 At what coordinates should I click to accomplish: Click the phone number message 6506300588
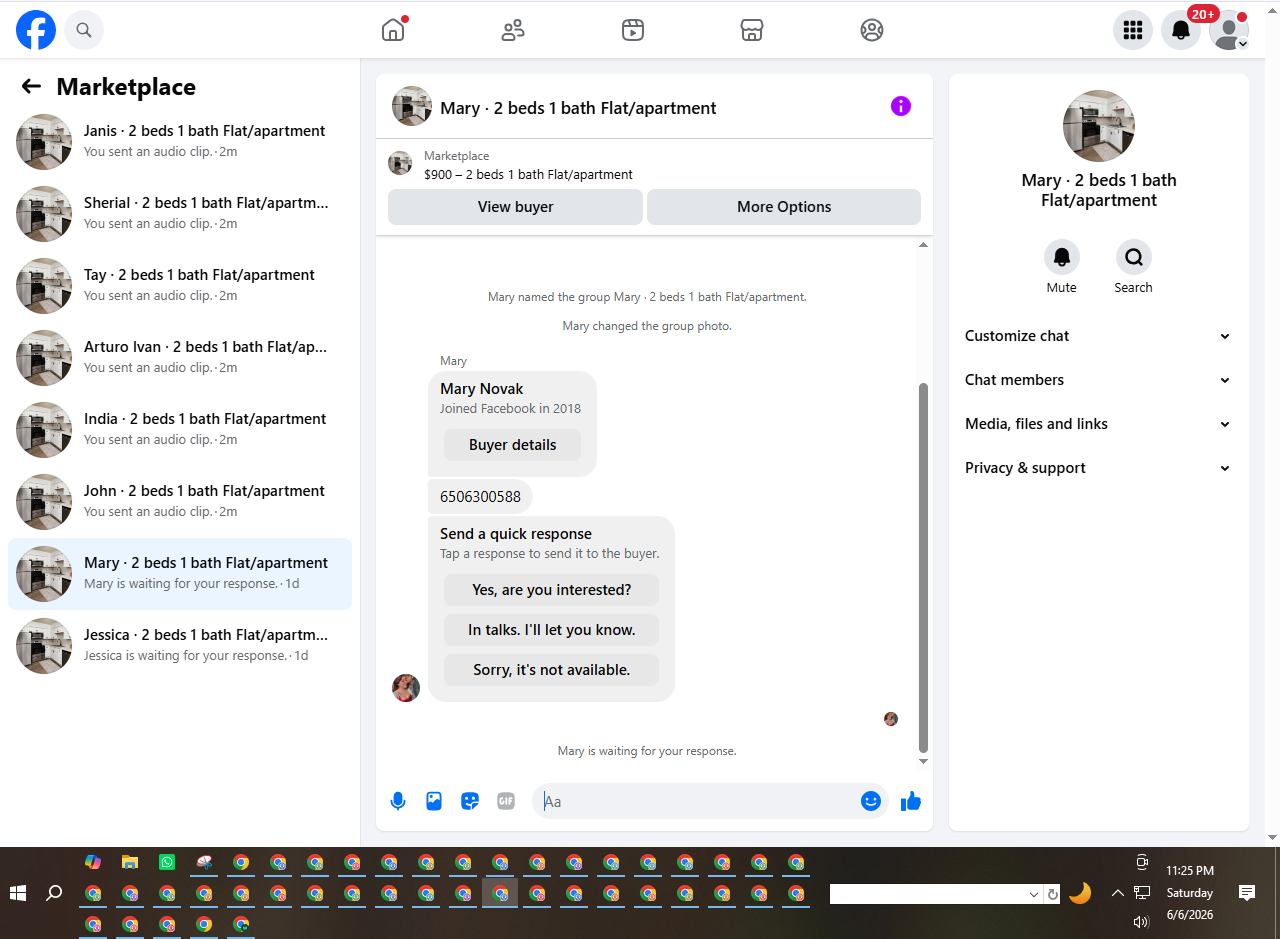[480, 497]
